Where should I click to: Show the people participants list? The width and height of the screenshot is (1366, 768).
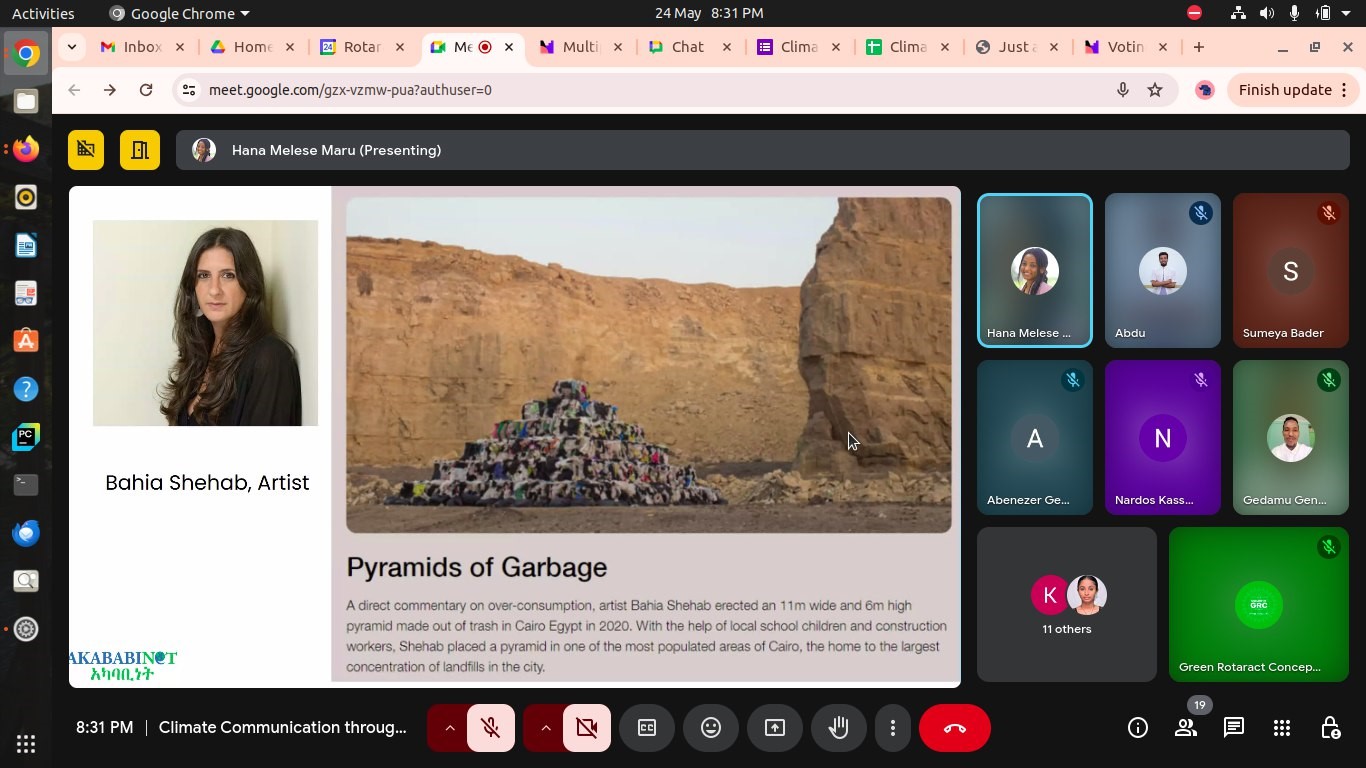point(1186,728)
